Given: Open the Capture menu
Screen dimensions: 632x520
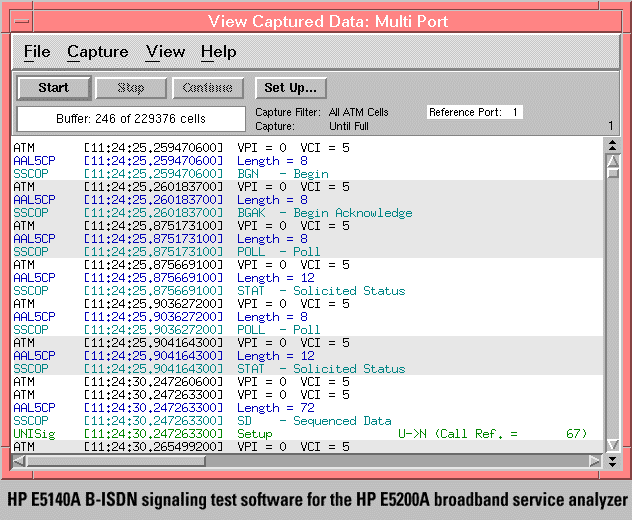Looking at the screenshot, I should click(97, 52).
